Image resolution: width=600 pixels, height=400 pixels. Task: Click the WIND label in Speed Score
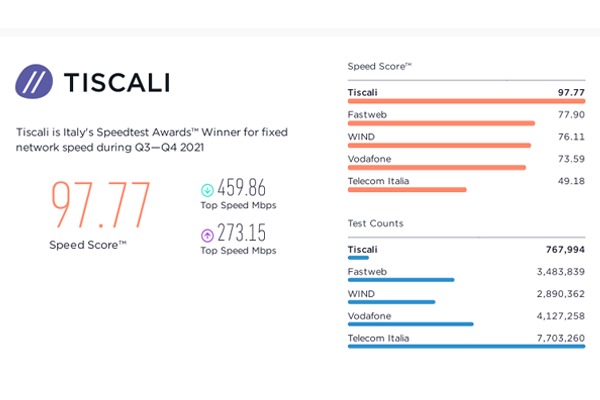(361, 136)
